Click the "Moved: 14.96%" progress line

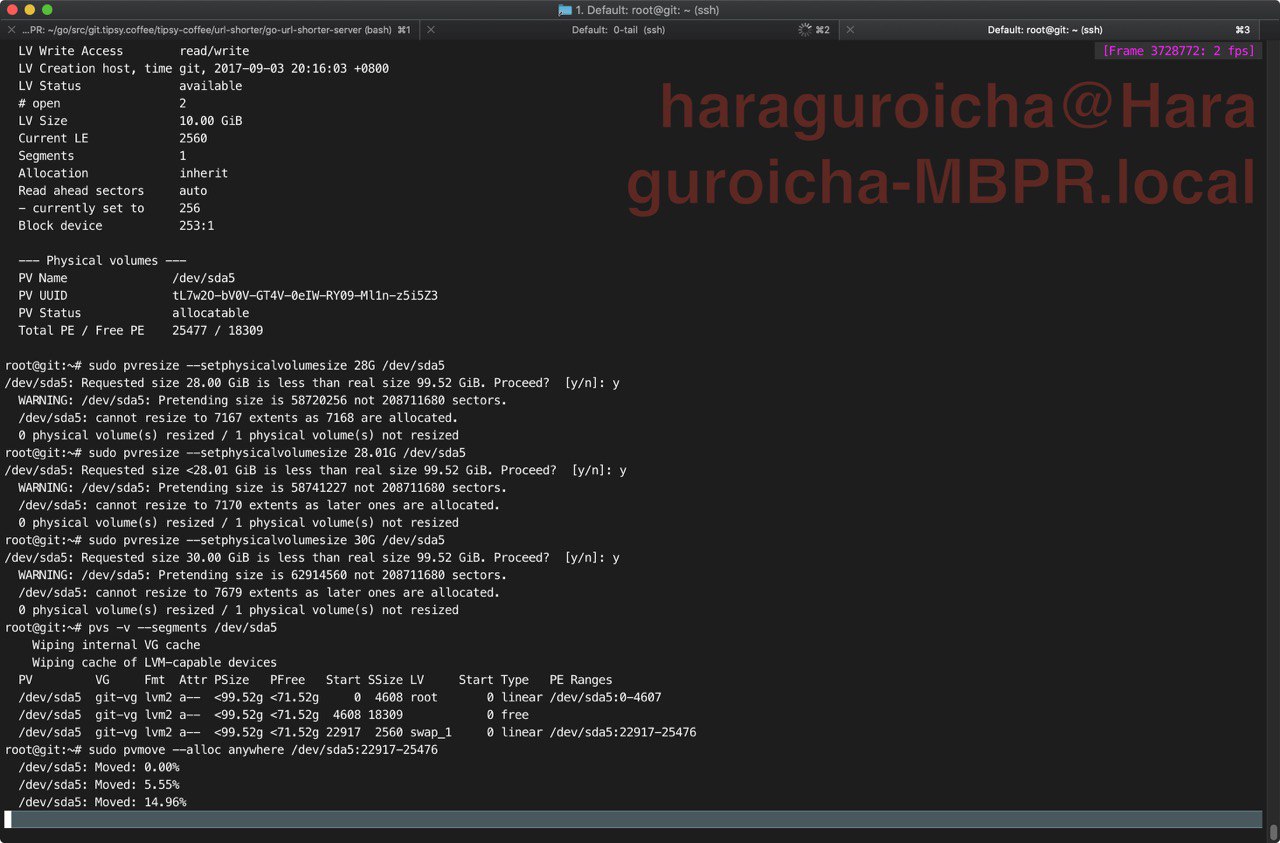click(x=102, y=802)
